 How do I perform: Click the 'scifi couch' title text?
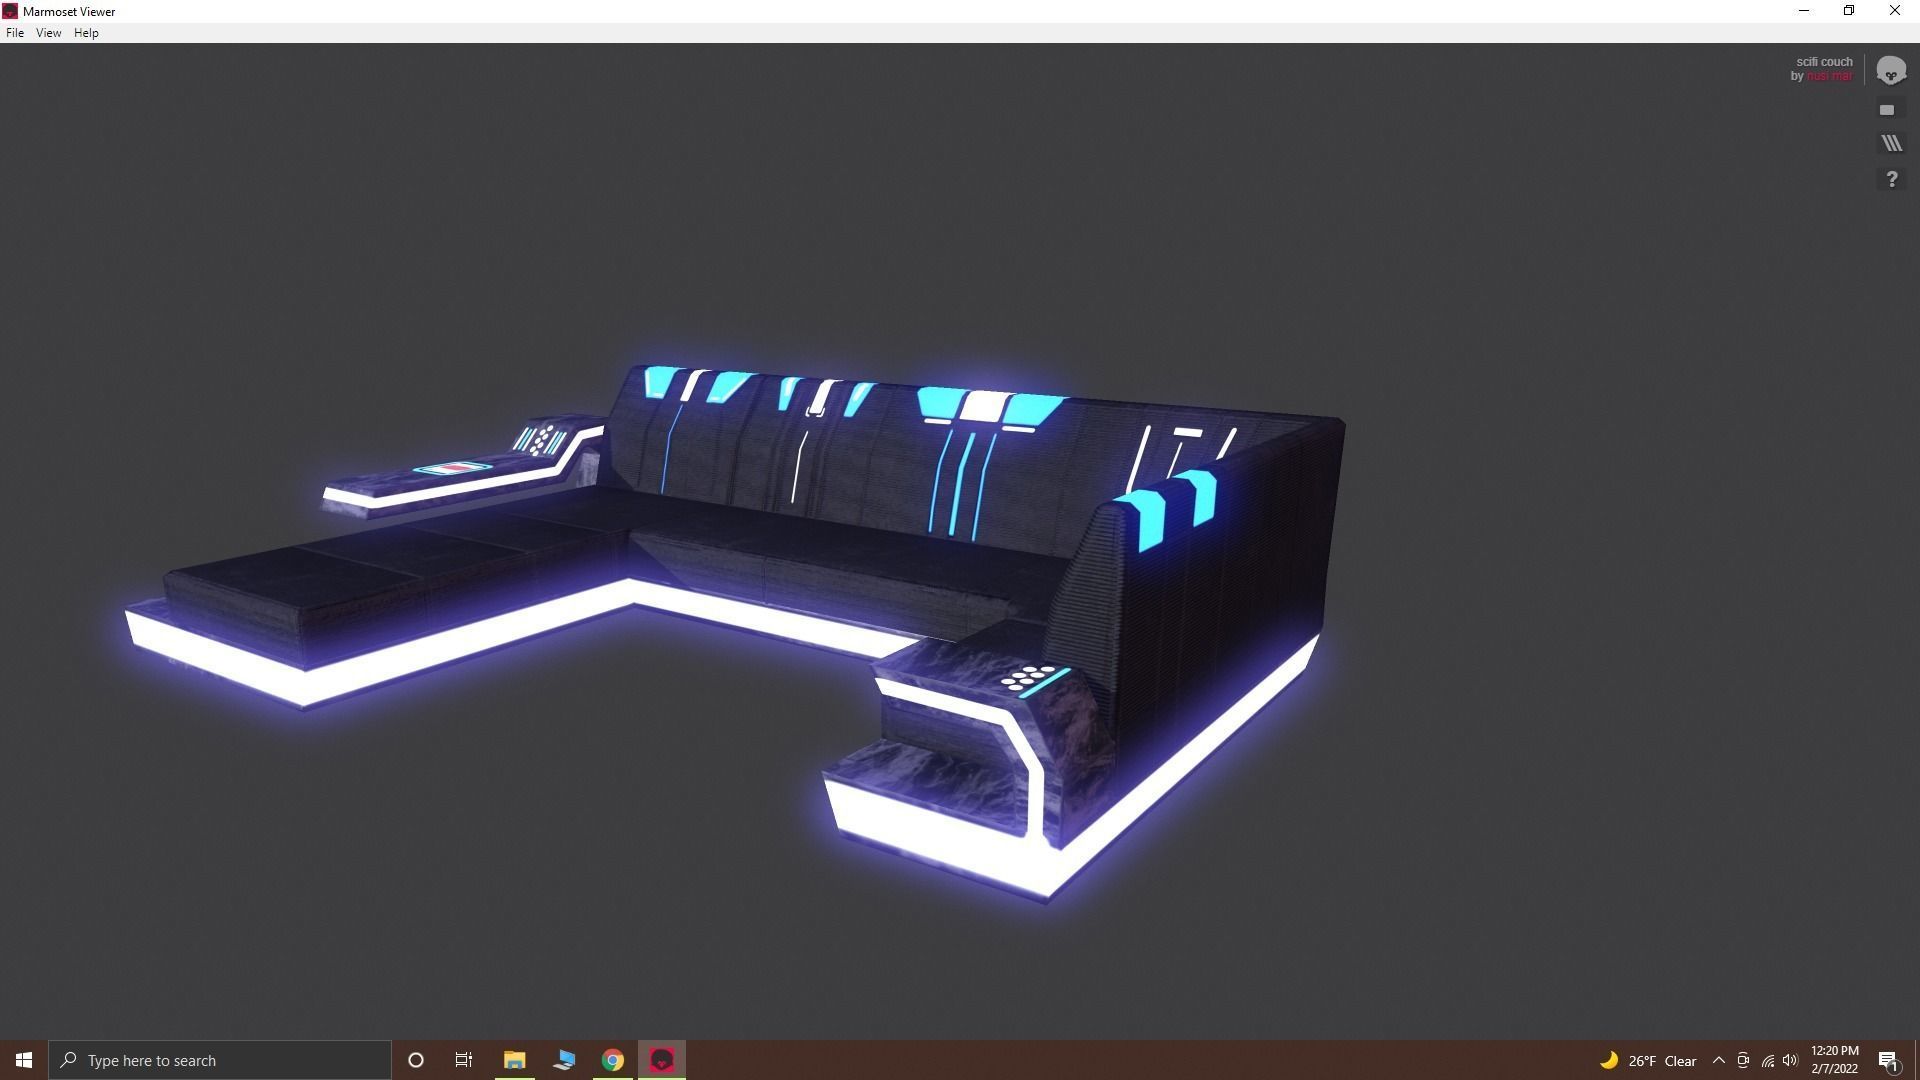click(1824, 62)
